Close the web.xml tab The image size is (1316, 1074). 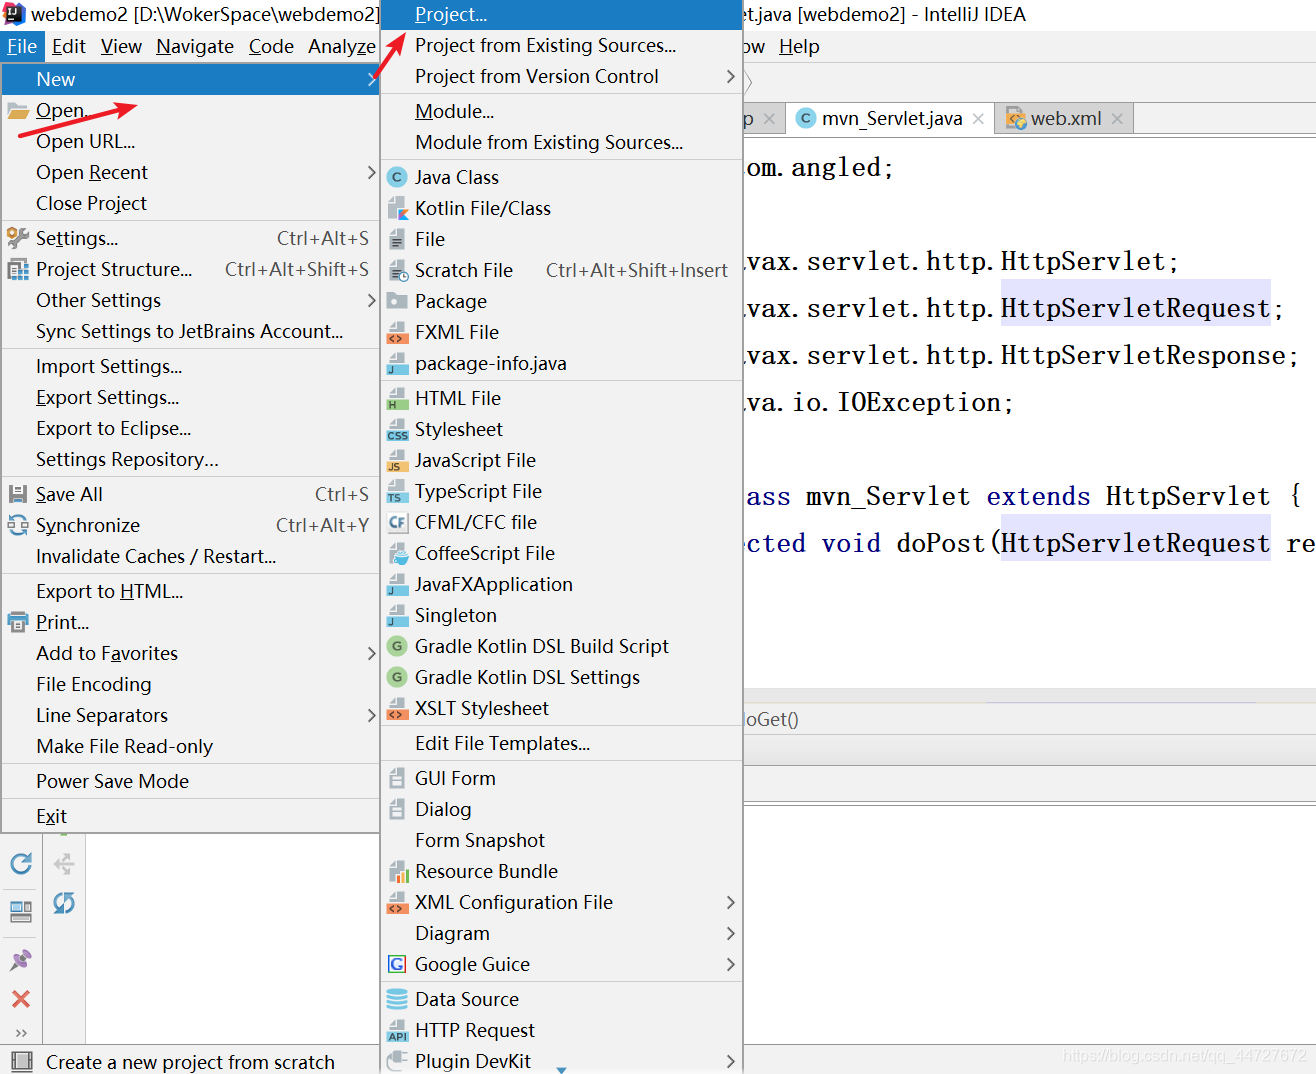point(1117,119)
